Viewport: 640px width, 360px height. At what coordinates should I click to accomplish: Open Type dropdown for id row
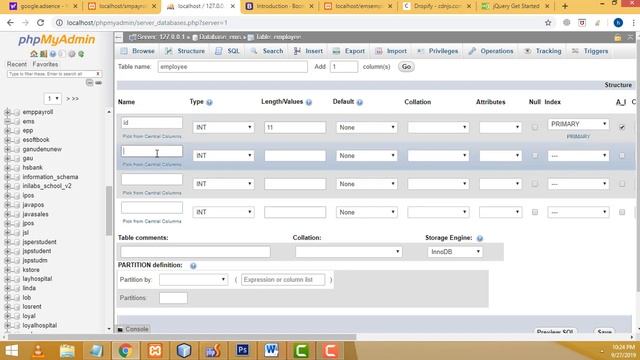pyautogui.click(x=223, y=127)
